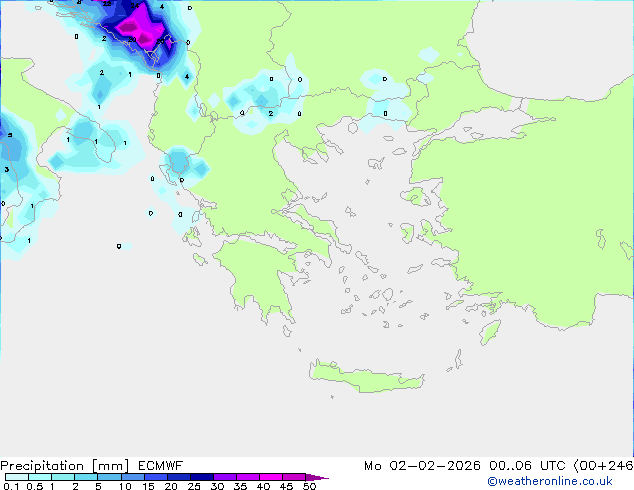Select the 40–45 mm magenta legend swatch

(271, 477)
